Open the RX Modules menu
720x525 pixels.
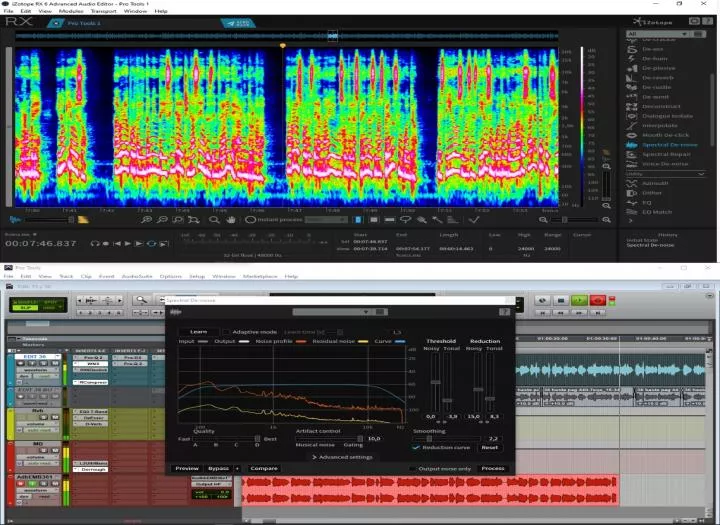[71, 11]
